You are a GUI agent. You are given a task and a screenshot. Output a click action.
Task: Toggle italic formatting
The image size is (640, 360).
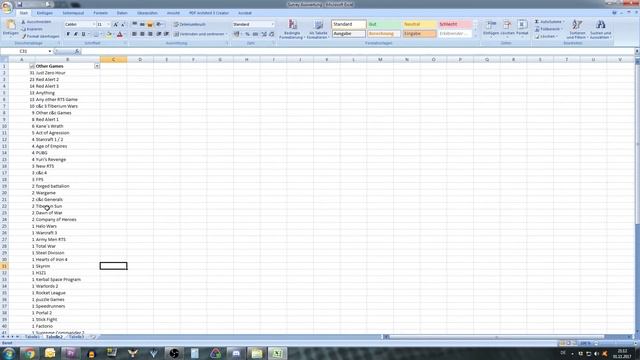[x=76, y=34]
